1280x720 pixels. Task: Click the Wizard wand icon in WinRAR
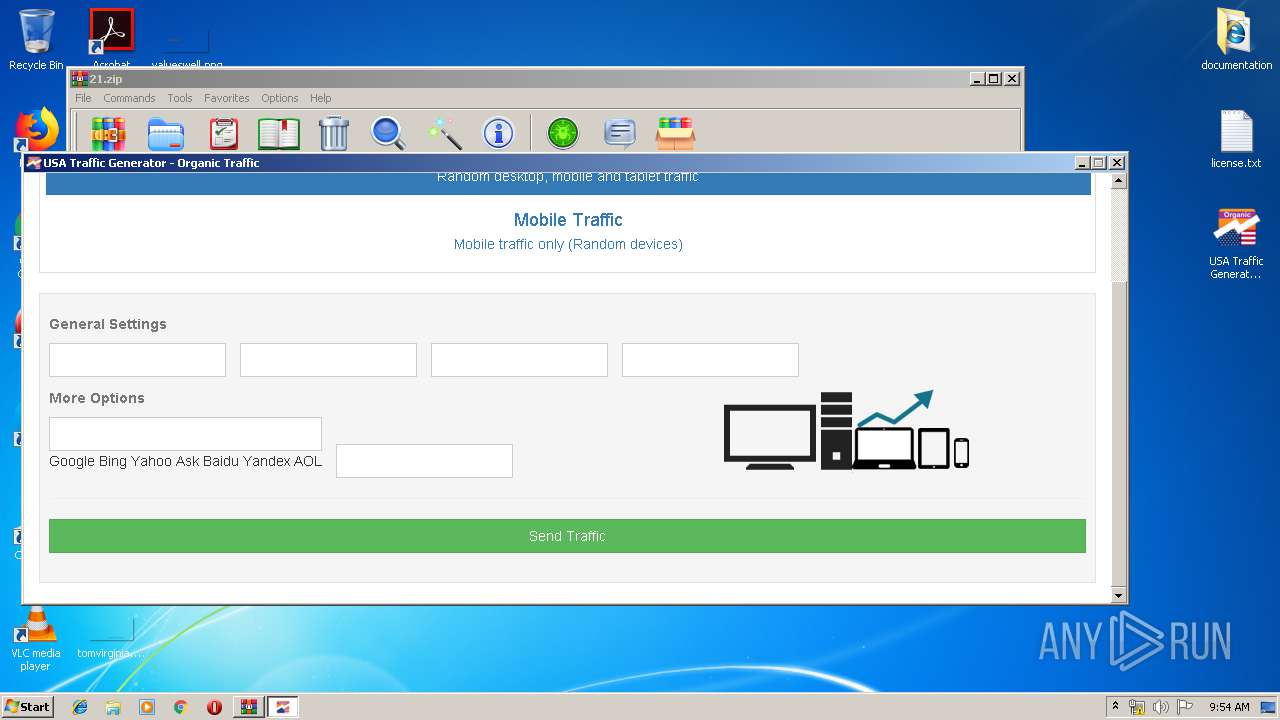(444, 132)
